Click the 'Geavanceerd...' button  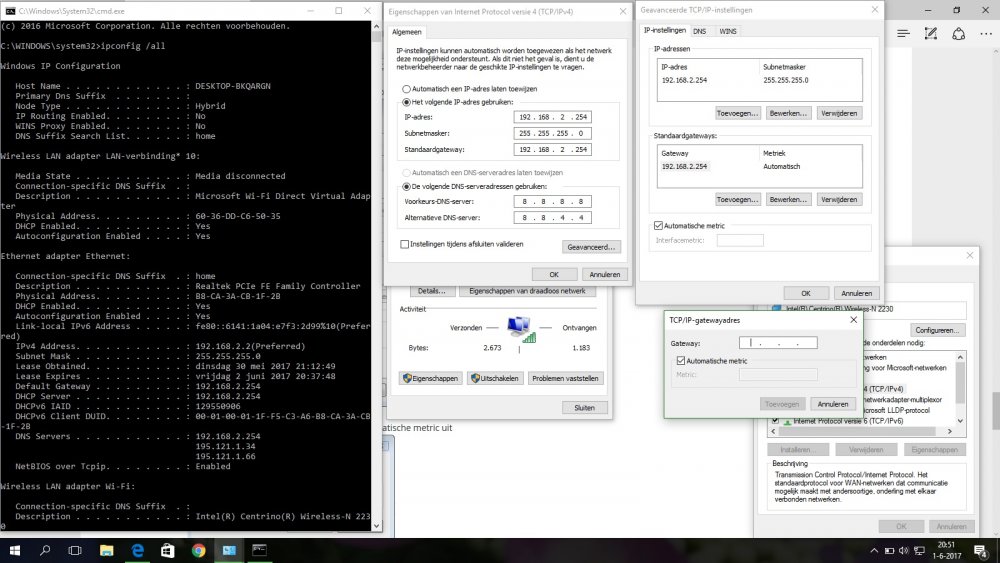pos(592,246)
